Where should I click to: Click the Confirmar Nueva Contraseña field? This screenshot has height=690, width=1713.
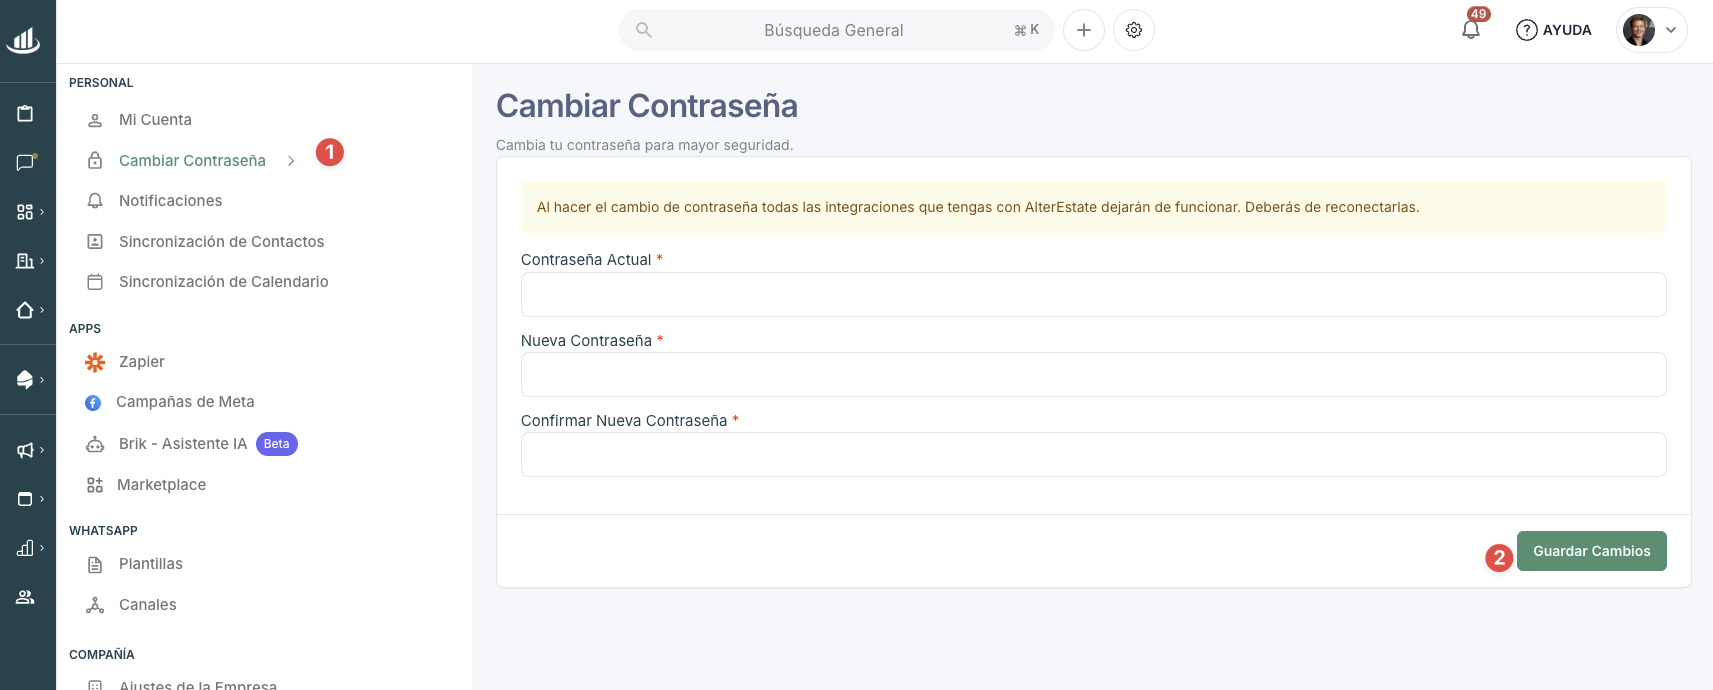(x=1093, y=455)
